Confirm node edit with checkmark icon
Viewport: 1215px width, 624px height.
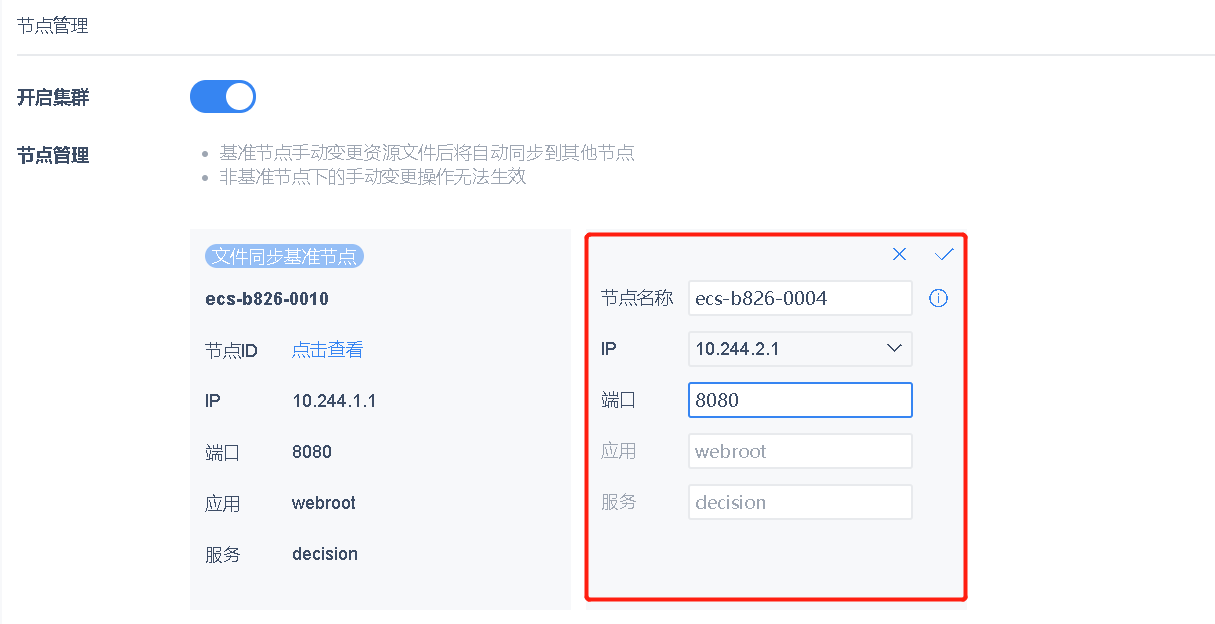click(944, 254)
